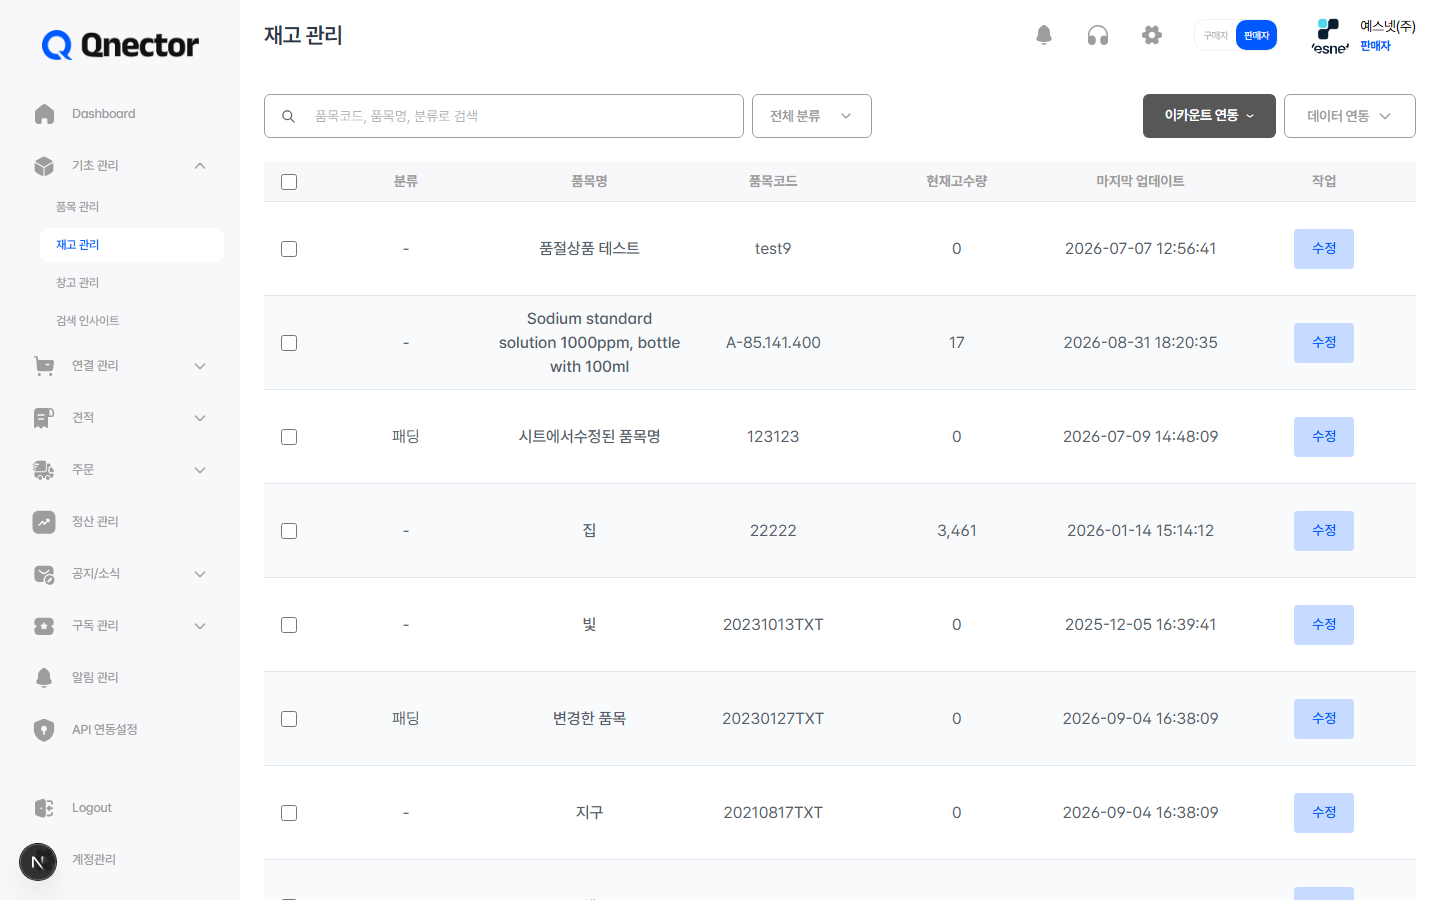Expand the 주문 chevron
The height and width of the screenshot is (900, 1440).
[200, 470]
